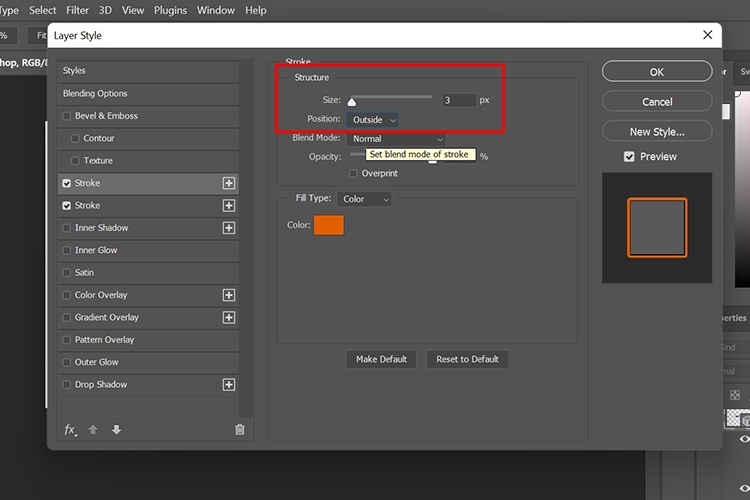Open the Position dropdown set to Outside

pyautogui.click(x=373, y=120)
